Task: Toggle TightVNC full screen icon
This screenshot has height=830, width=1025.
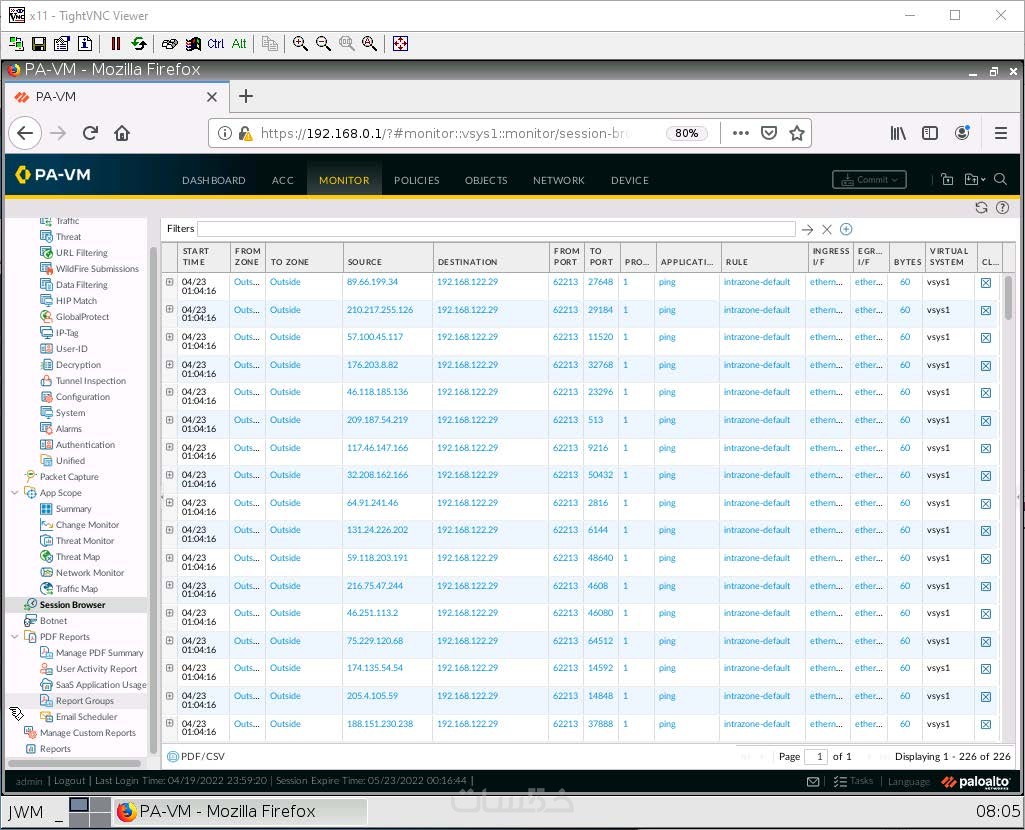Action: [x=400, y=44]
